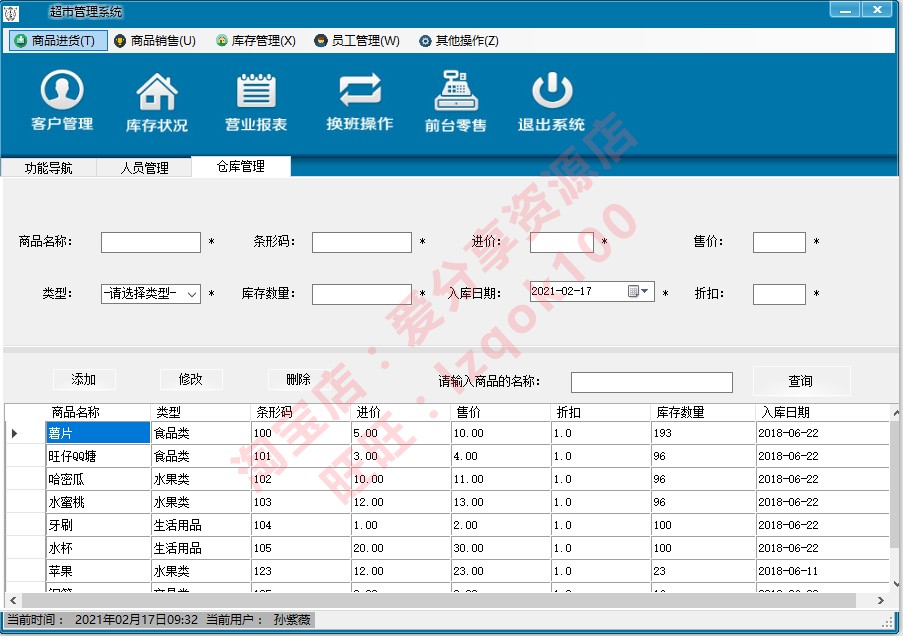This screenshot has height=636, width=903.
Task: Click the 换班操作 shift change icon
Action: (x=360, y=101)
